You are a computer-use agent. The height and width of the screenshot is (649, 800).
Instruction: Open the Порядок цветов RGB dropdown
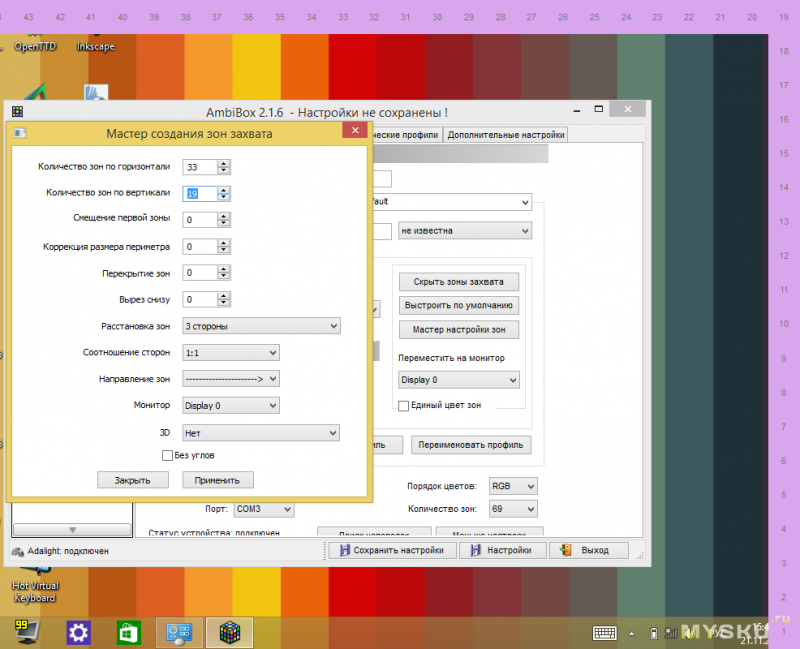point(513,486)
